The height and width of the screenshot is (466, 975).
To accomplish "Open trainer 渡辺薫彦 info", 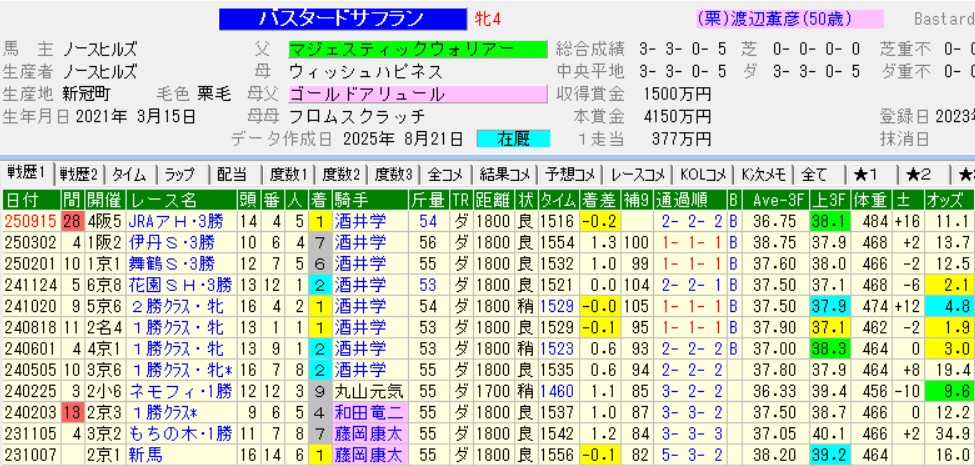I will tap(775, 19).
